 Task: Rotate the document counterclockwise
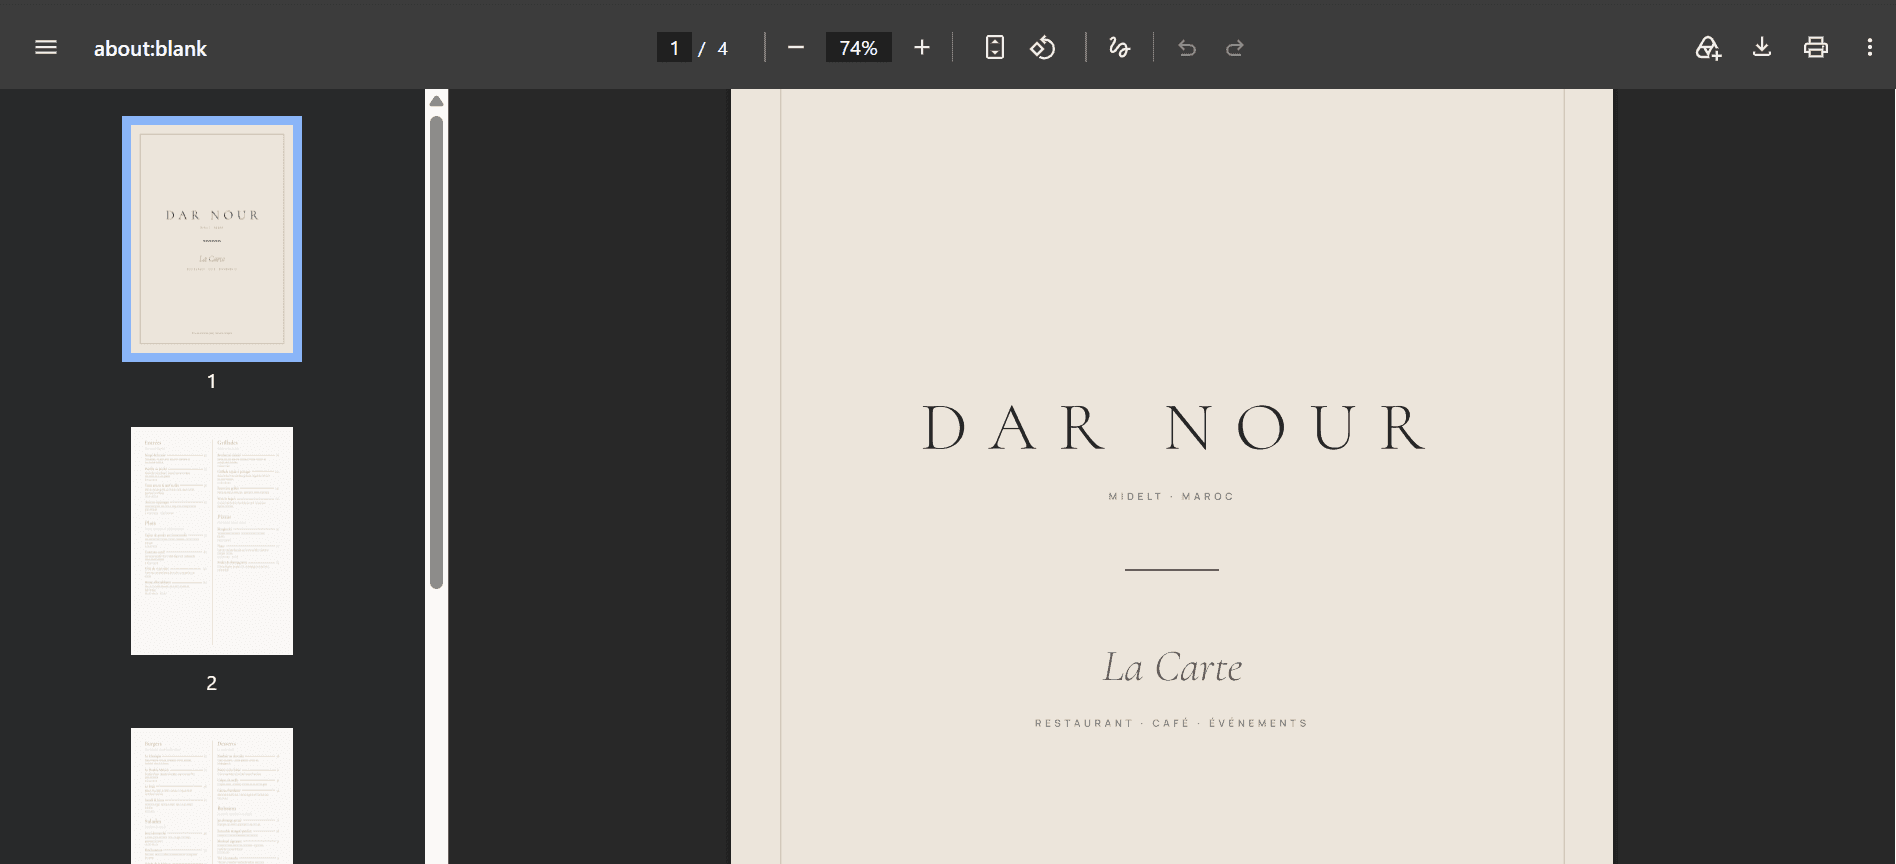click(1043, 48)
